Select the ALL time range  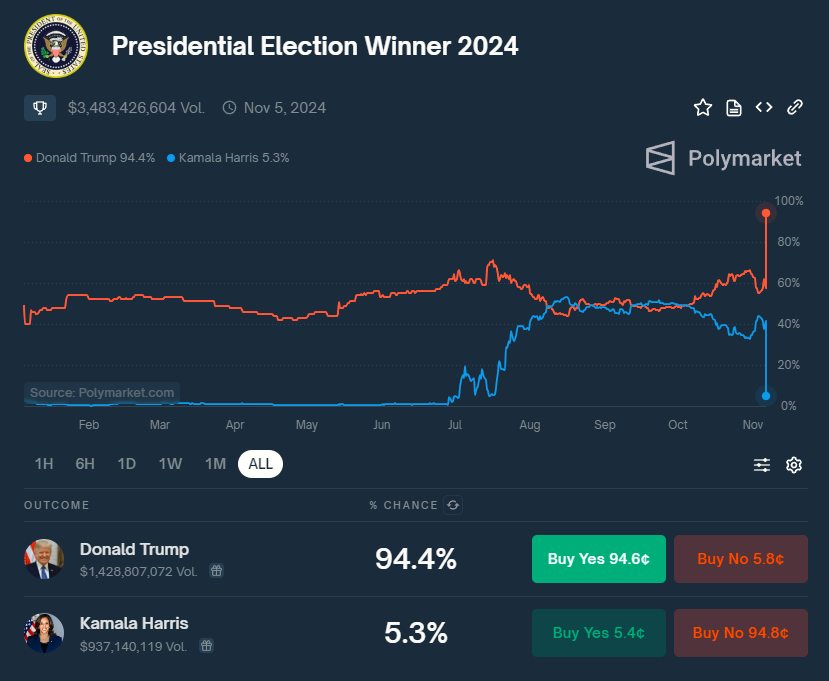coord(260,464)
